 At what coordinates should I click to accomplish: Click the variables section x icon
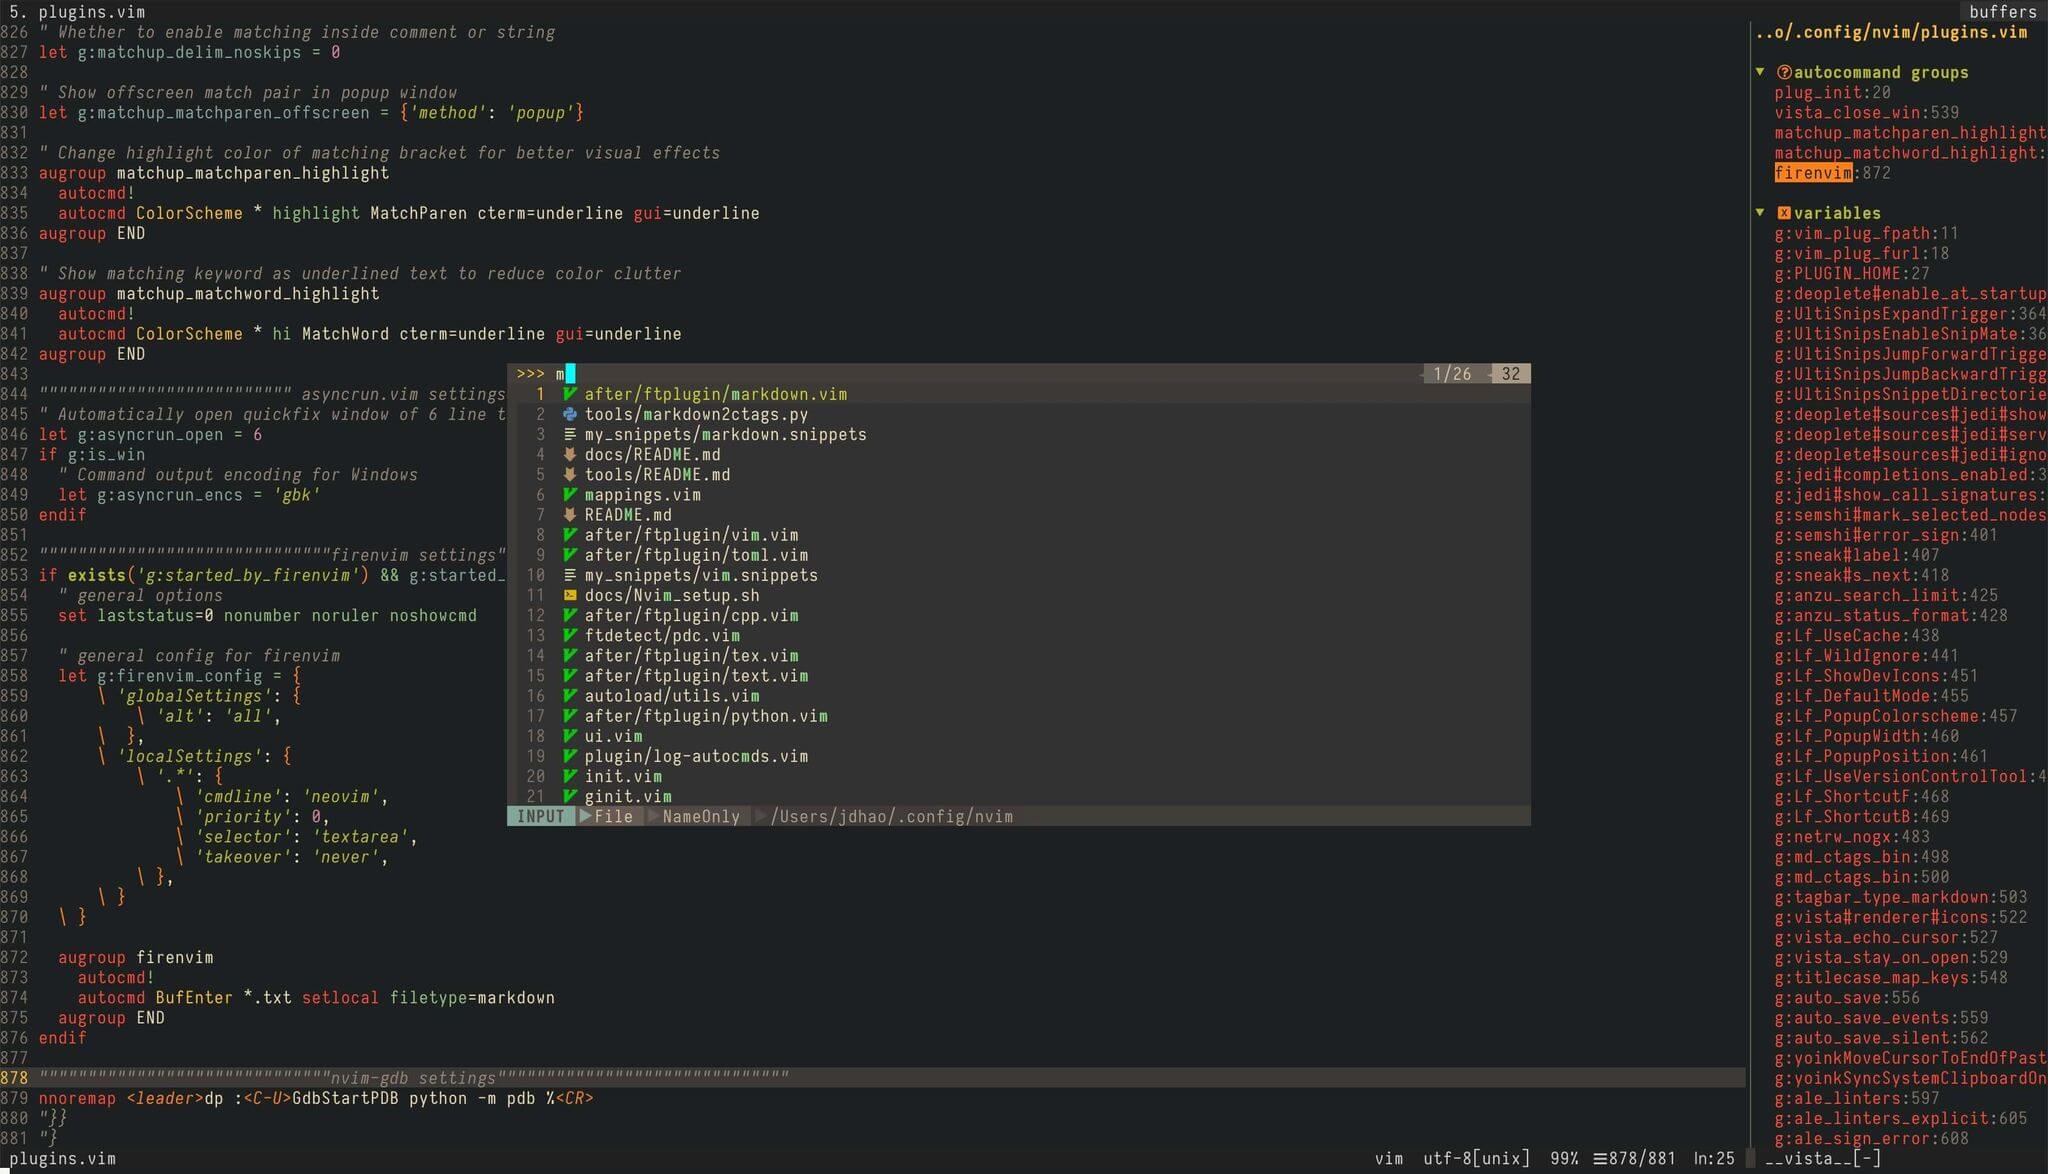(x=1783, y=213)
